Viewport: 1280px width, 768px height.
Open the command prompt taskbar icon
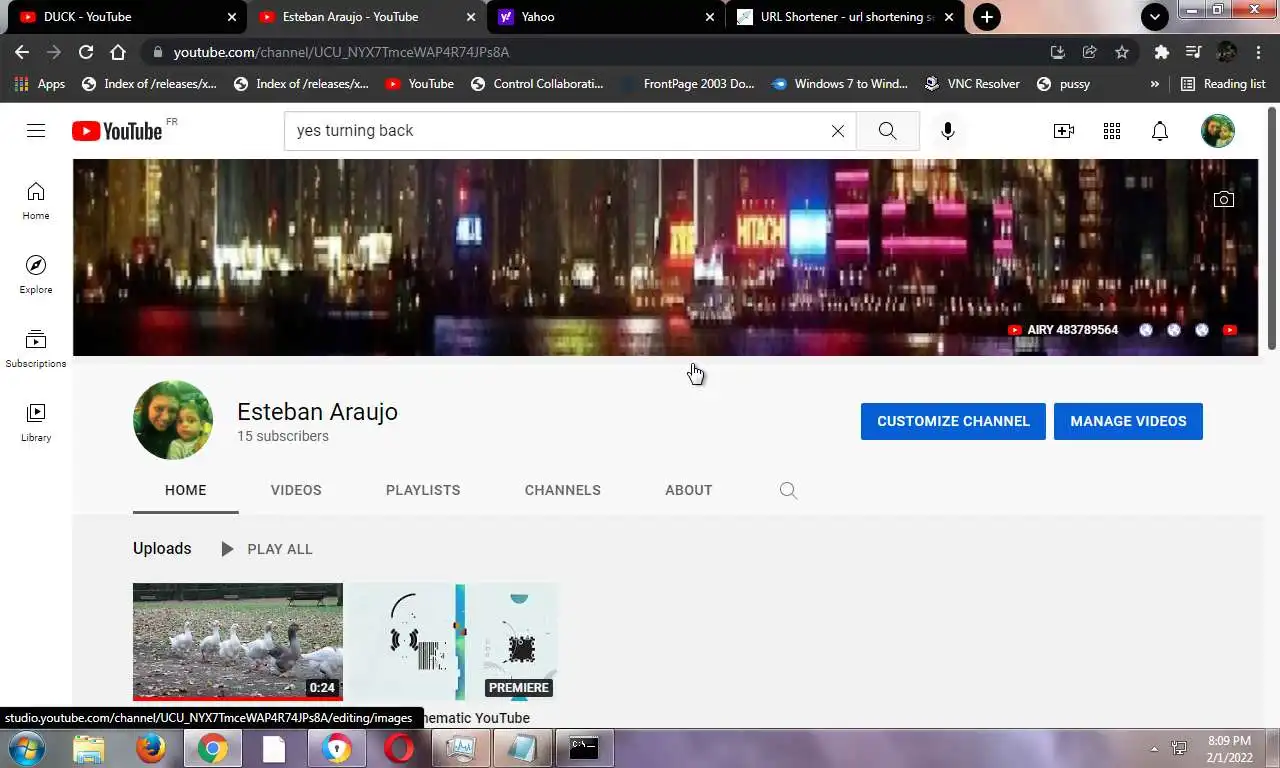coord(584,748)
